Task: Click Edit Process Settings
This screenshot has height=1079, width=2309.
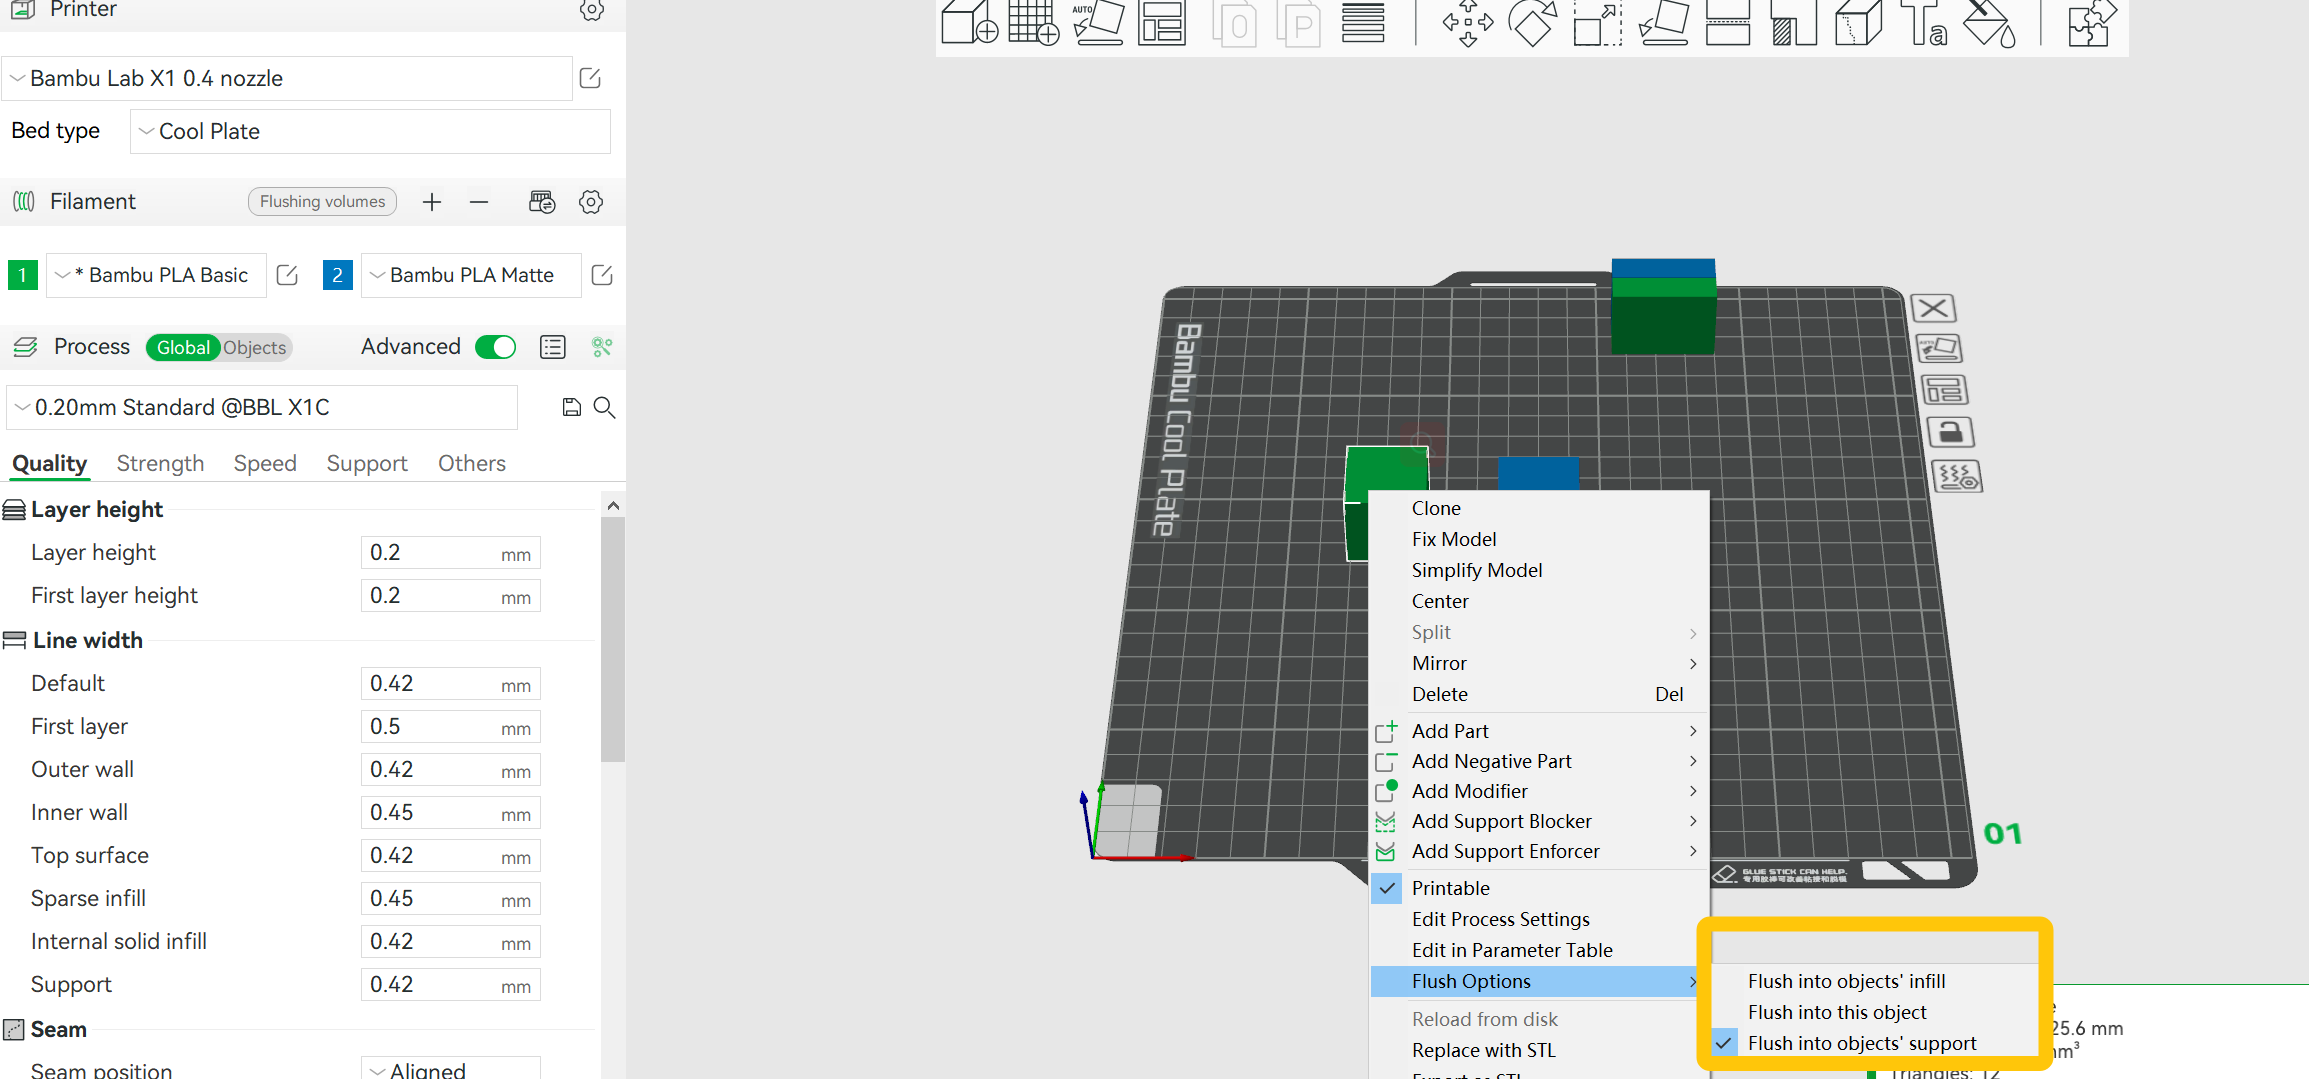Action: tap(1500, 919)
